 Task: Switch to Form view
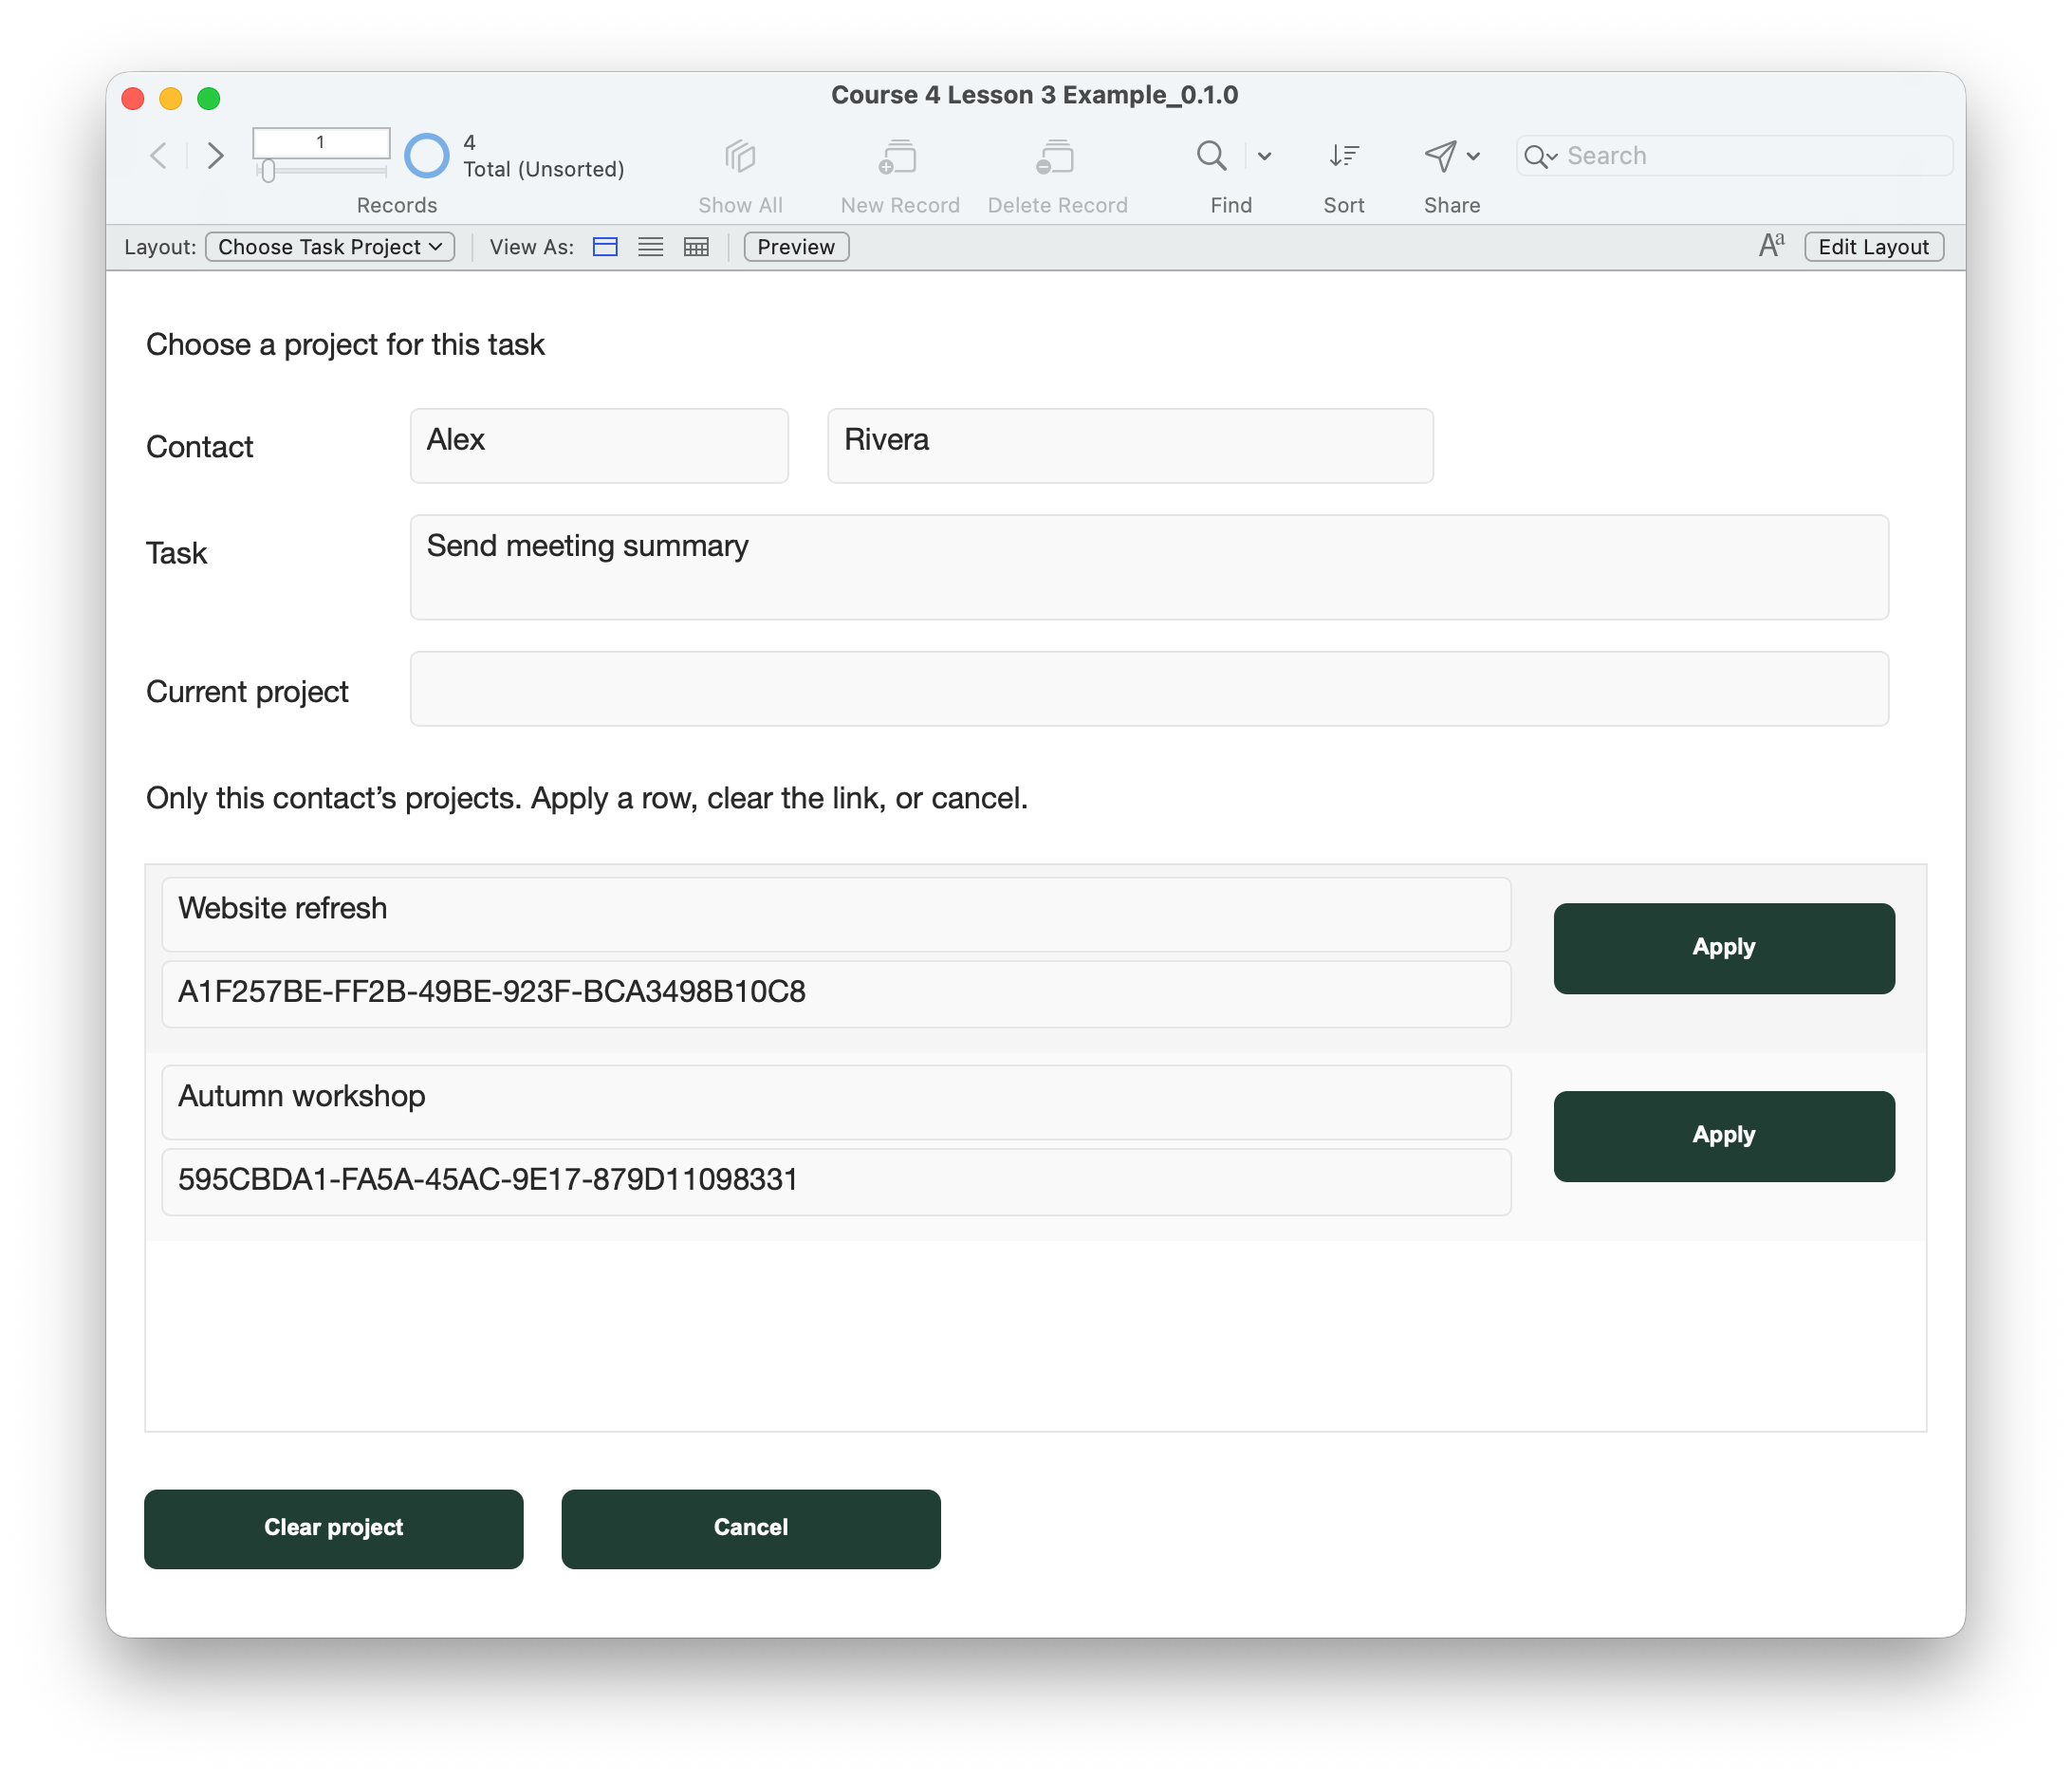click(x=605, y=247)
